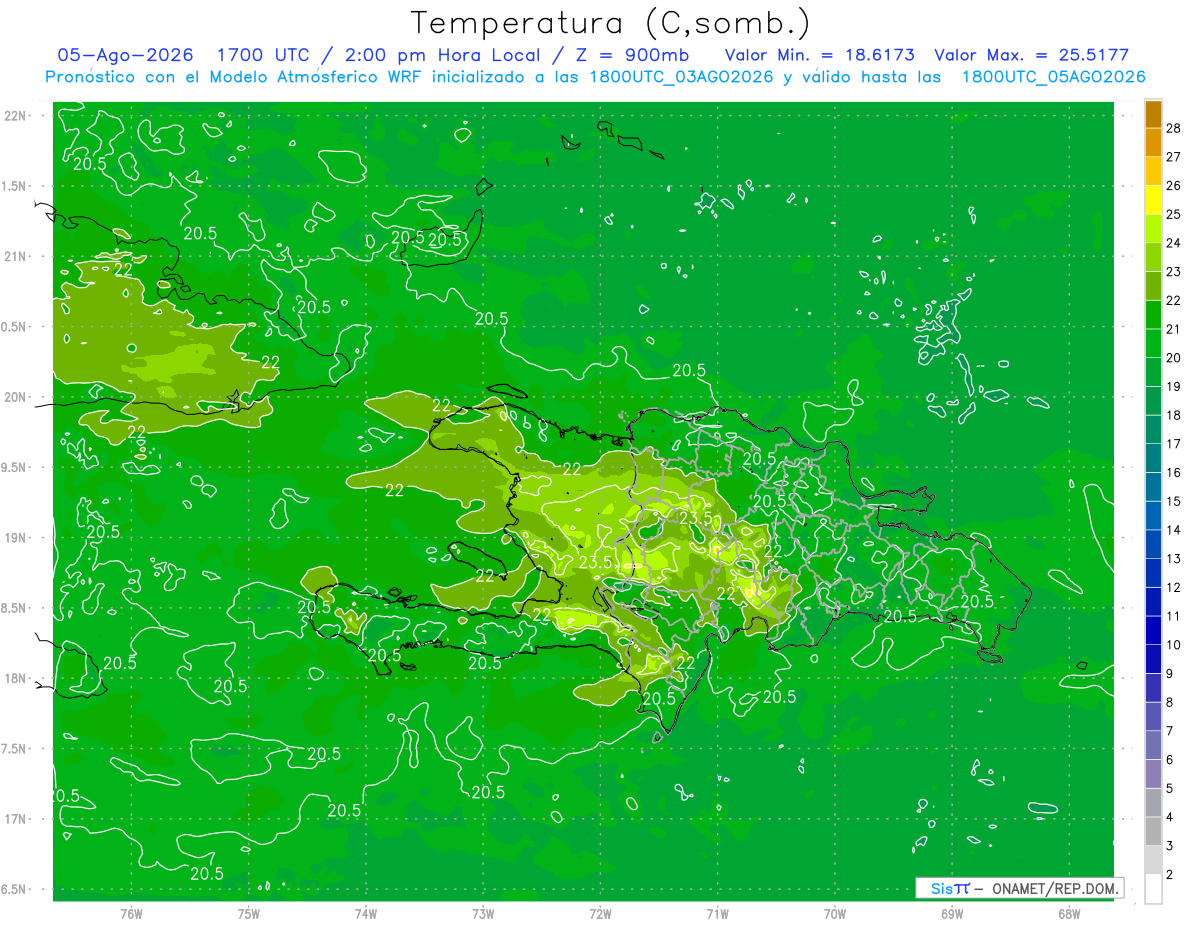Viewport: 1200px width, 927px height.
Task: Pick the legend color between 20 and 21
Action: tap(1153, 344)
